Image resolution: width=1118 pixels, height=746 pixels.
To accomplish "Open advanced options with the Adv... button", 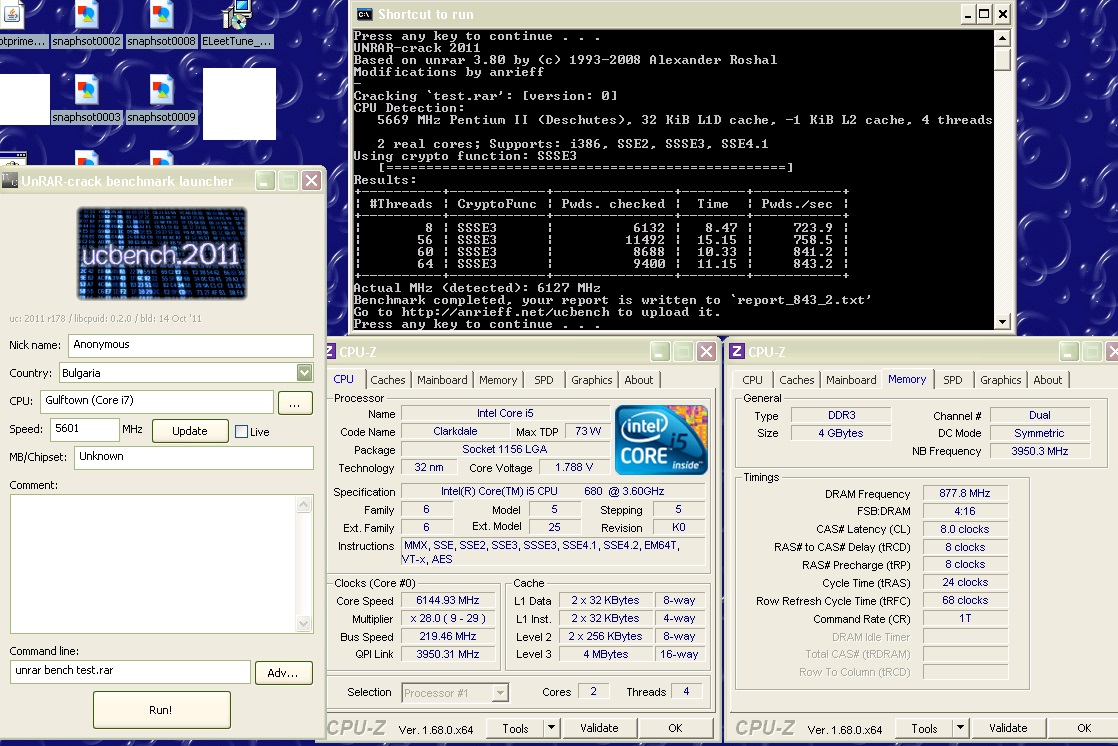I will coord(283,673).
